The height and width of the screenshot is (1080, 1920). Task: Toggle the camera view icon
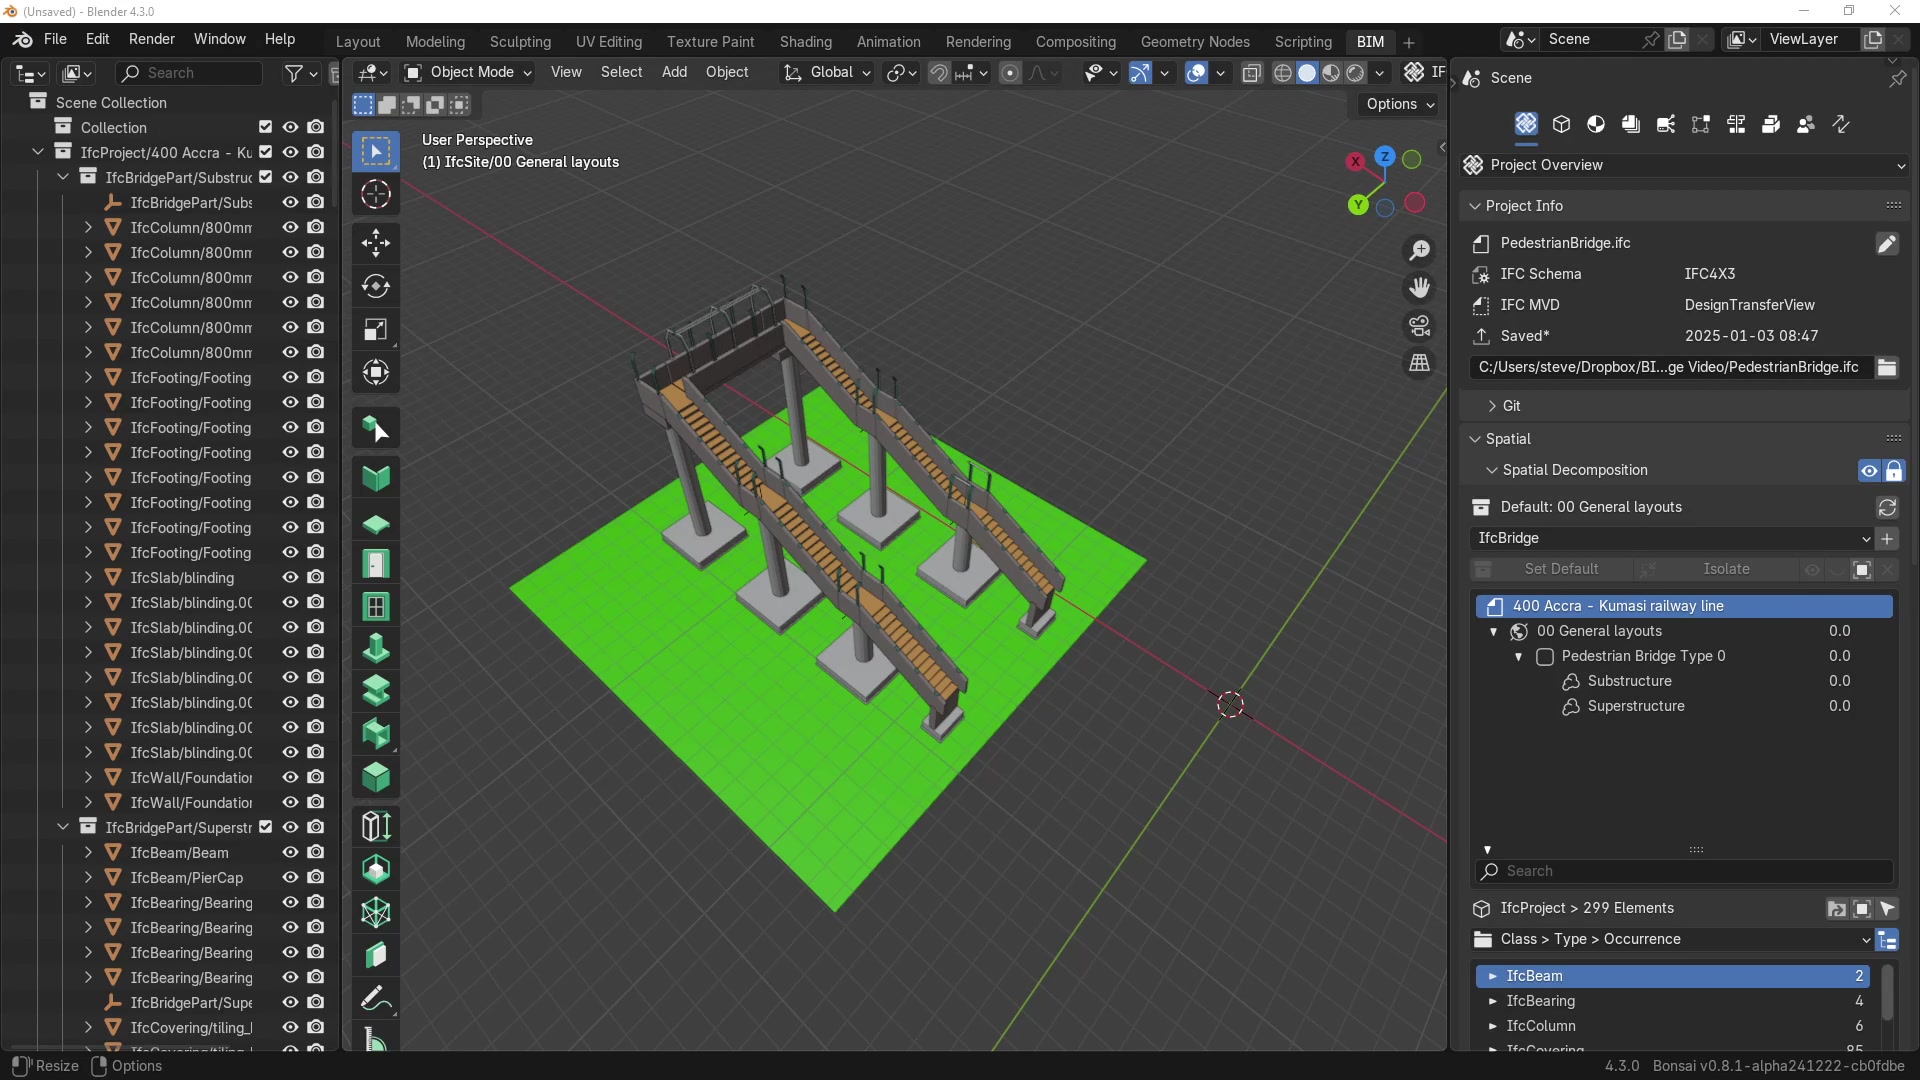[1420, 325]
